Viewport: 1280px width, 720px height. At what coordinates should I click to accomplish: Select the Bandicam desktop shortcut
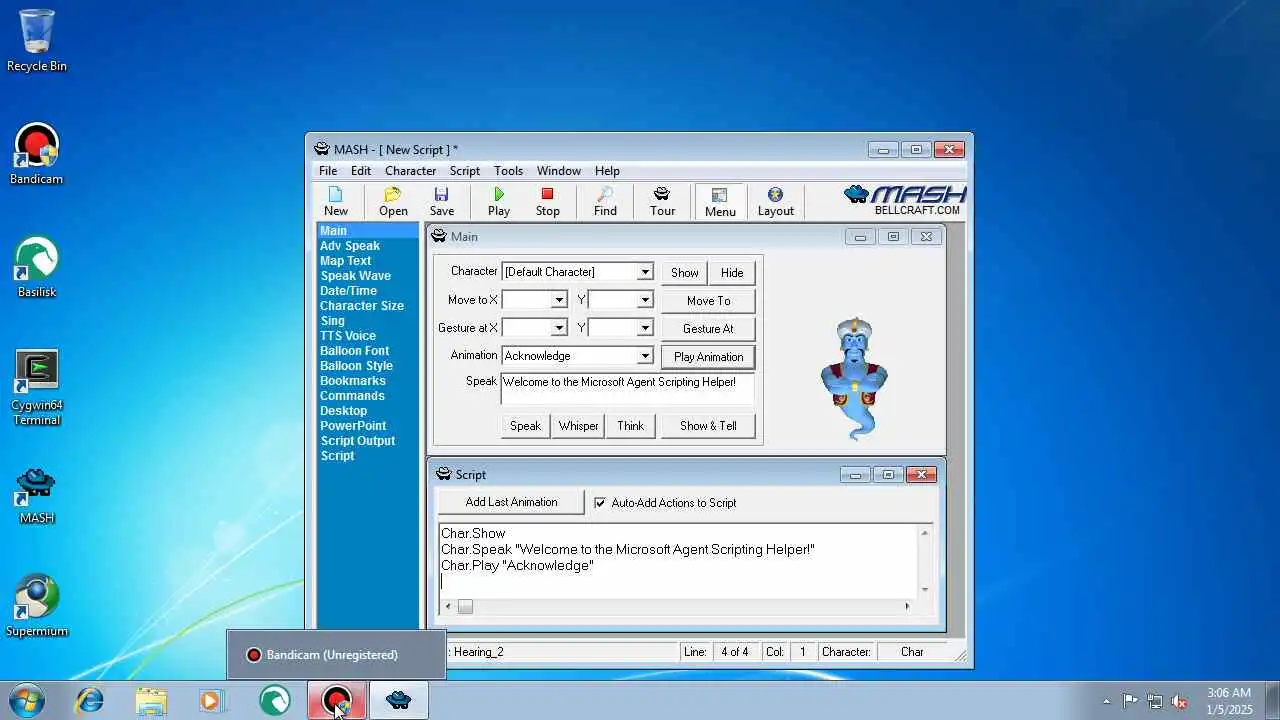coord(37,155)
